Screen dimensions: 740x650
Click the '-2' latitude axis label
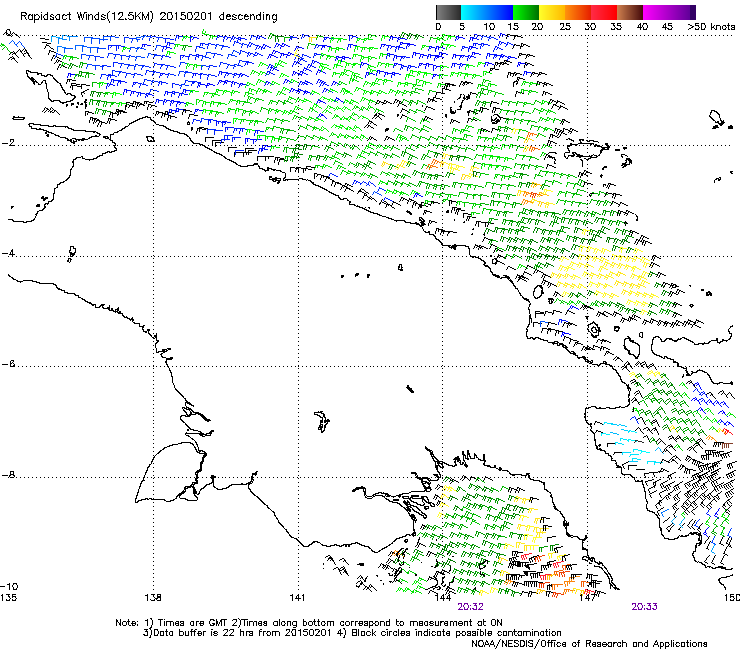[x=8, y=143]
